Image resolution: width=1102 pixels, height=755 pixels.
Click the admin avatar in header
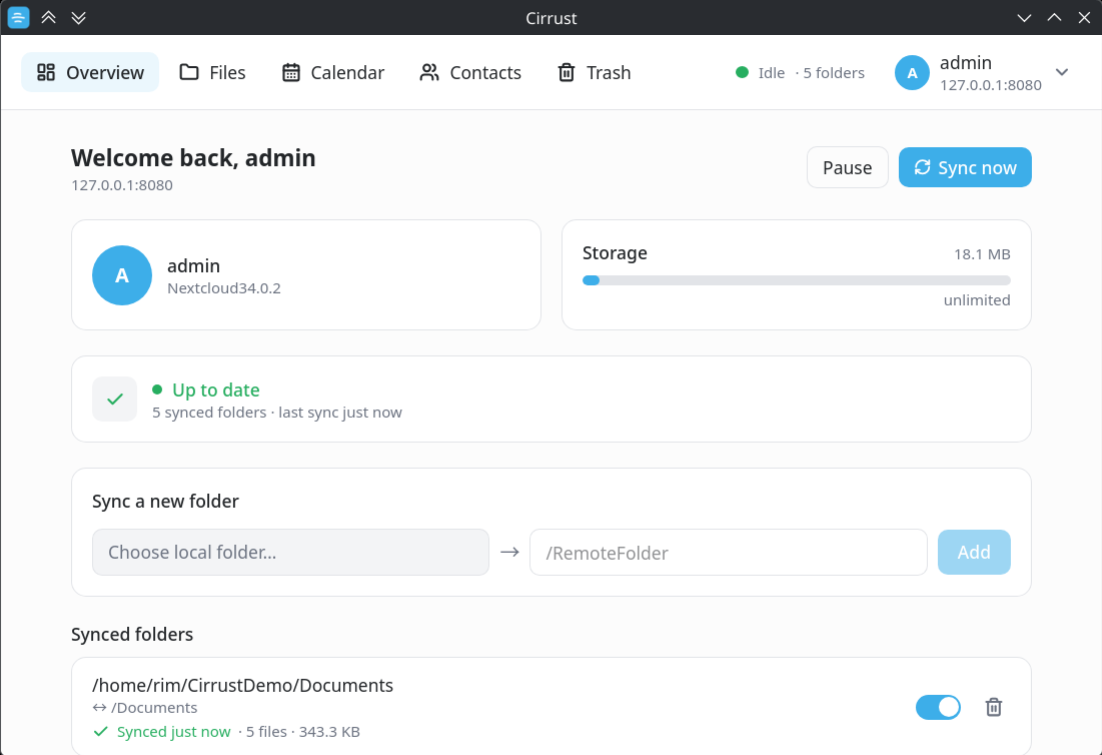(x=912, y=73)
